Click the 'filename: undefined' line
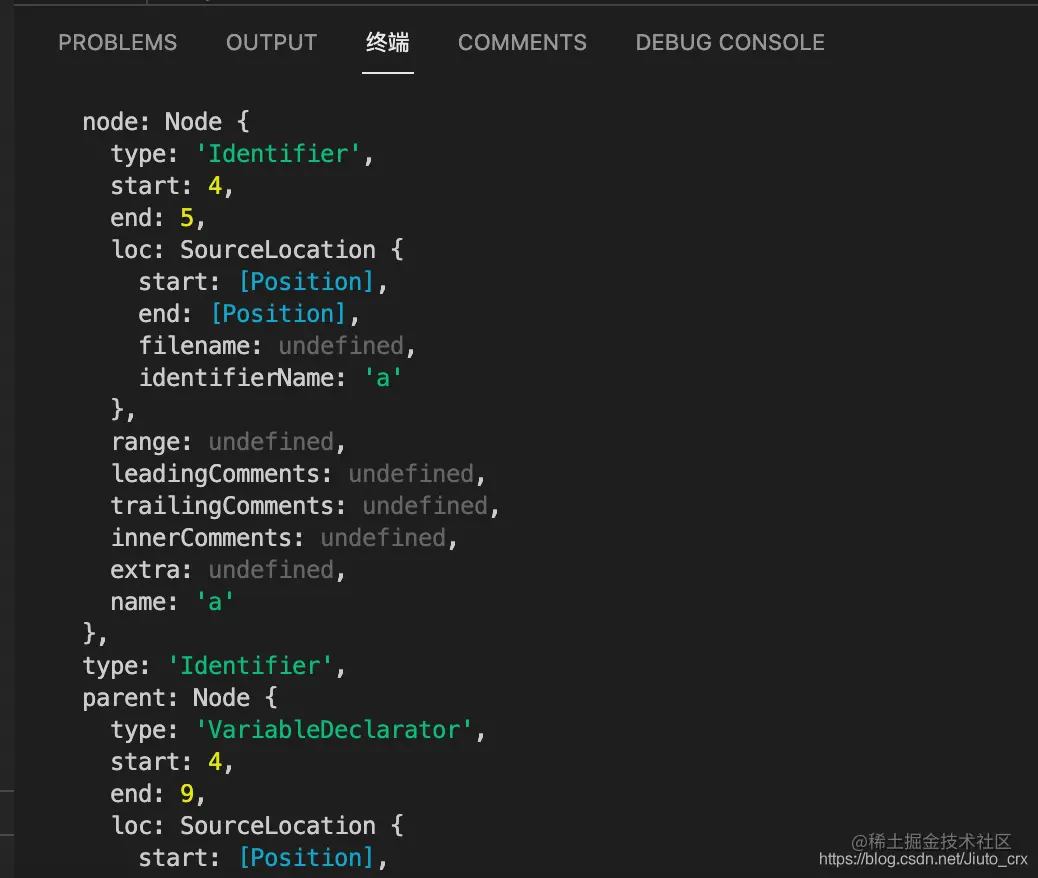This screenshot has width=1038, height=878. 277,346
